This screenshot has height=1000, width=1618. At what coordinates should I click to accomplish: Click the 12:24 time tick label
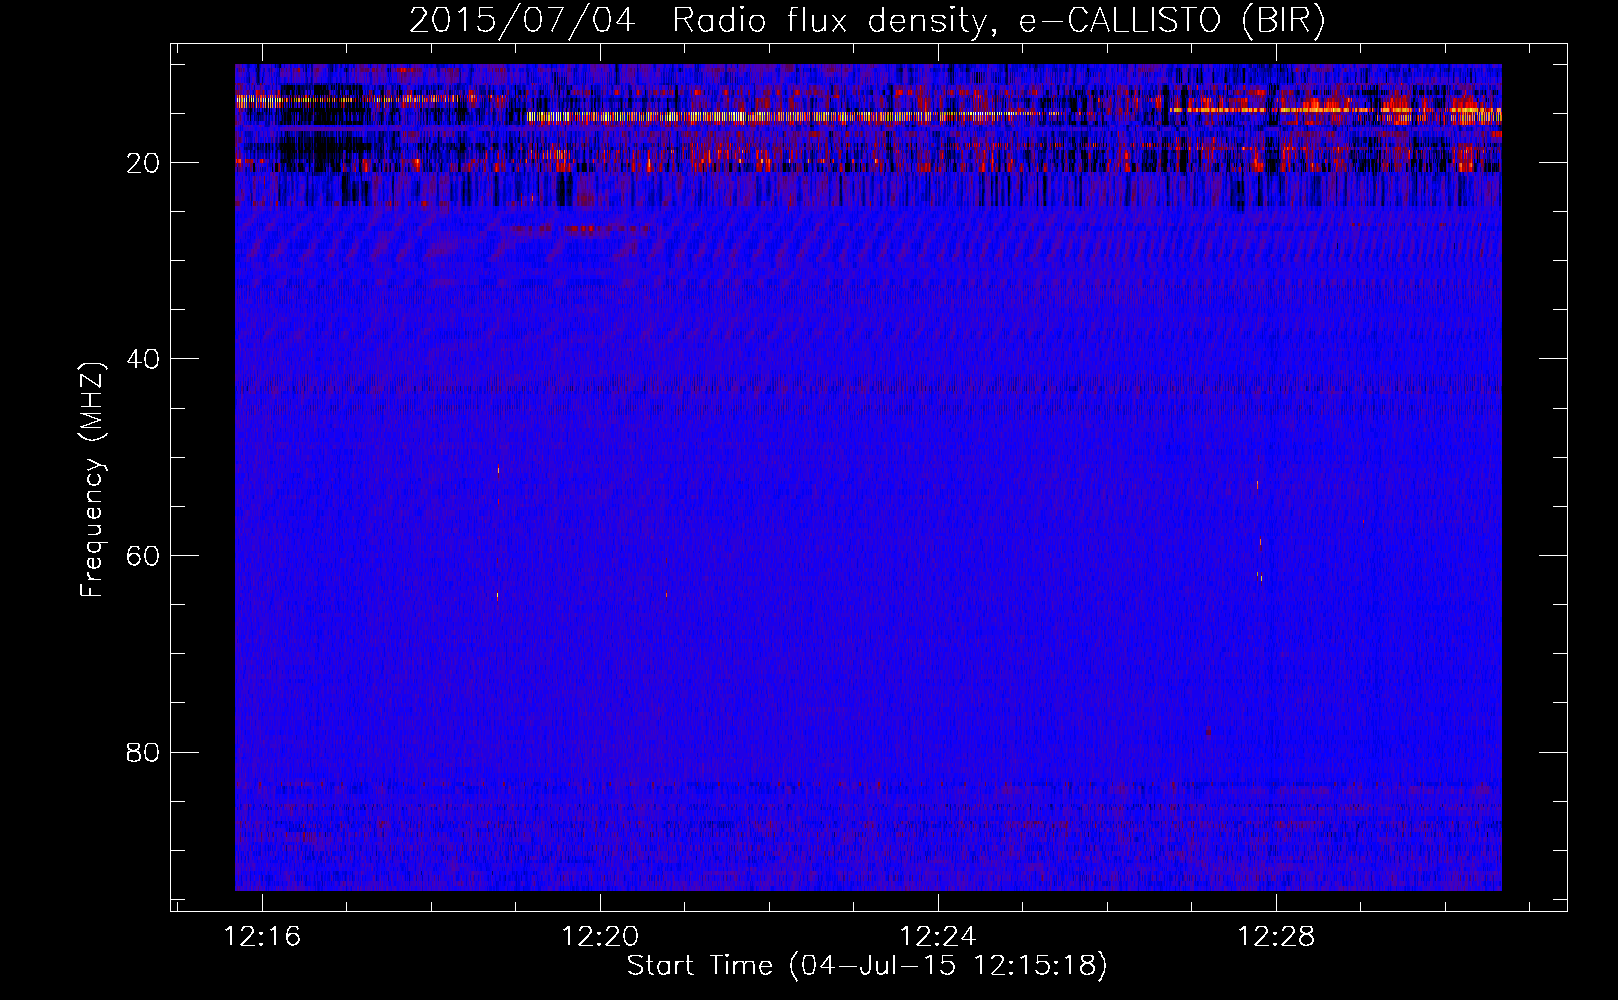938,937
